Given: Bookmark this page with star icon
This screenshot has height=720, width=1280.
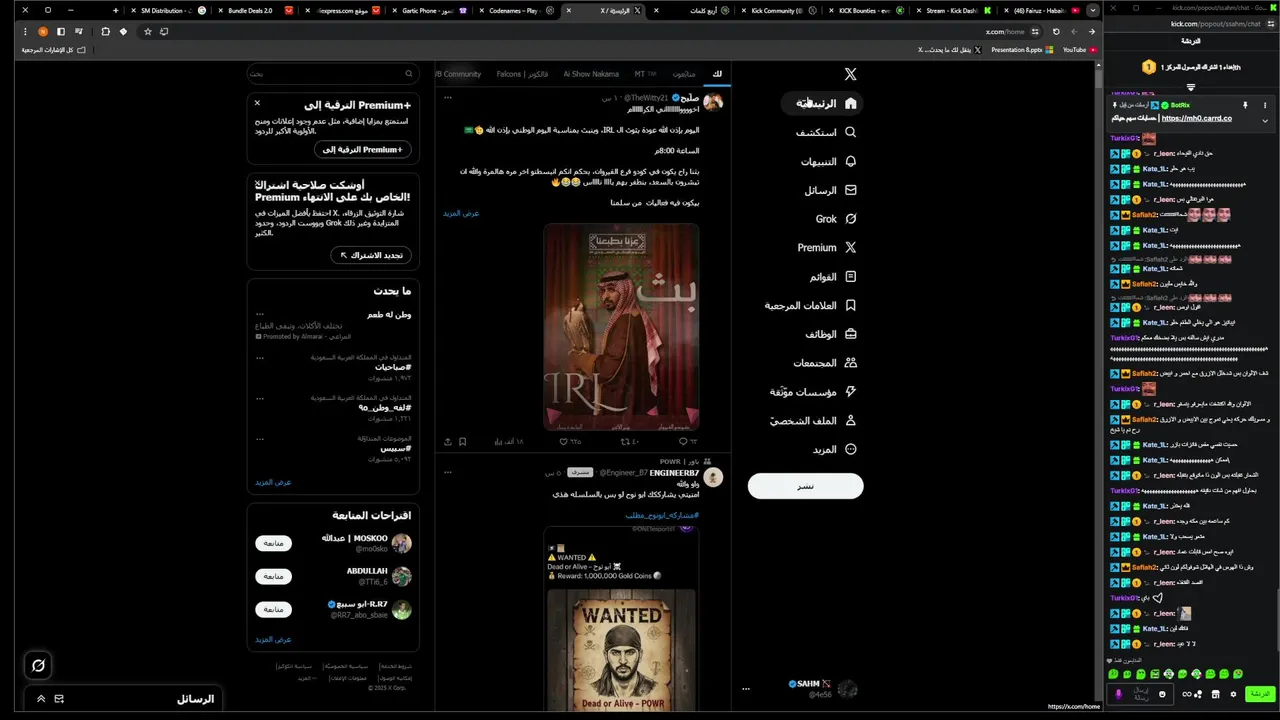Looking at the screenshot, I should click(147, 31).
